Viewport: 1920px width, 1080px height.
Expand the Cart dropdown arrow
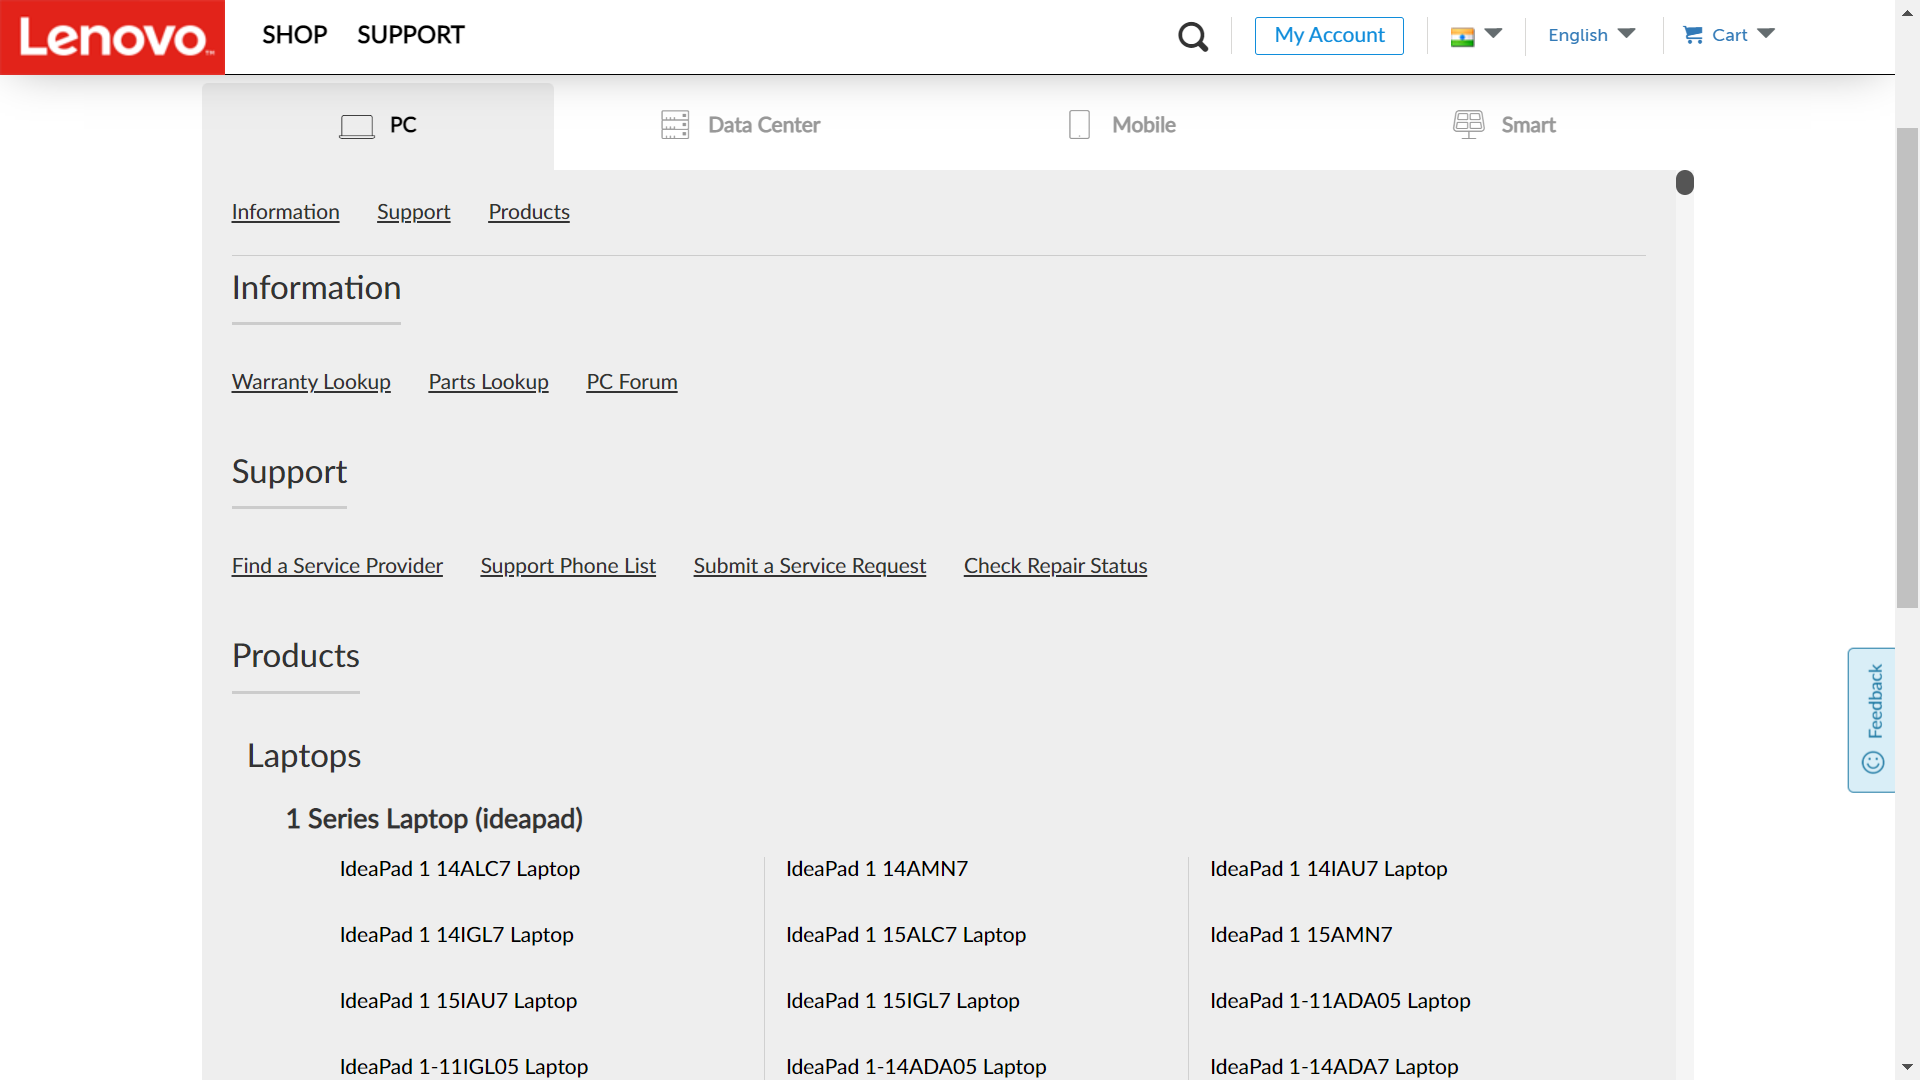pos(1766,34)
